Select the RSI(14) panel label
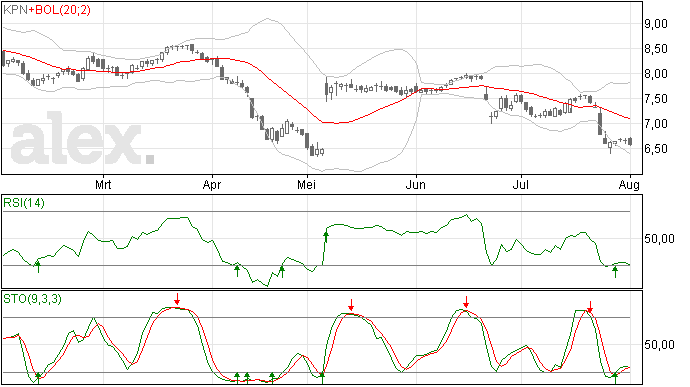This screenshot has height=387, width=690. pyautogui.click(x=24, y=203)
